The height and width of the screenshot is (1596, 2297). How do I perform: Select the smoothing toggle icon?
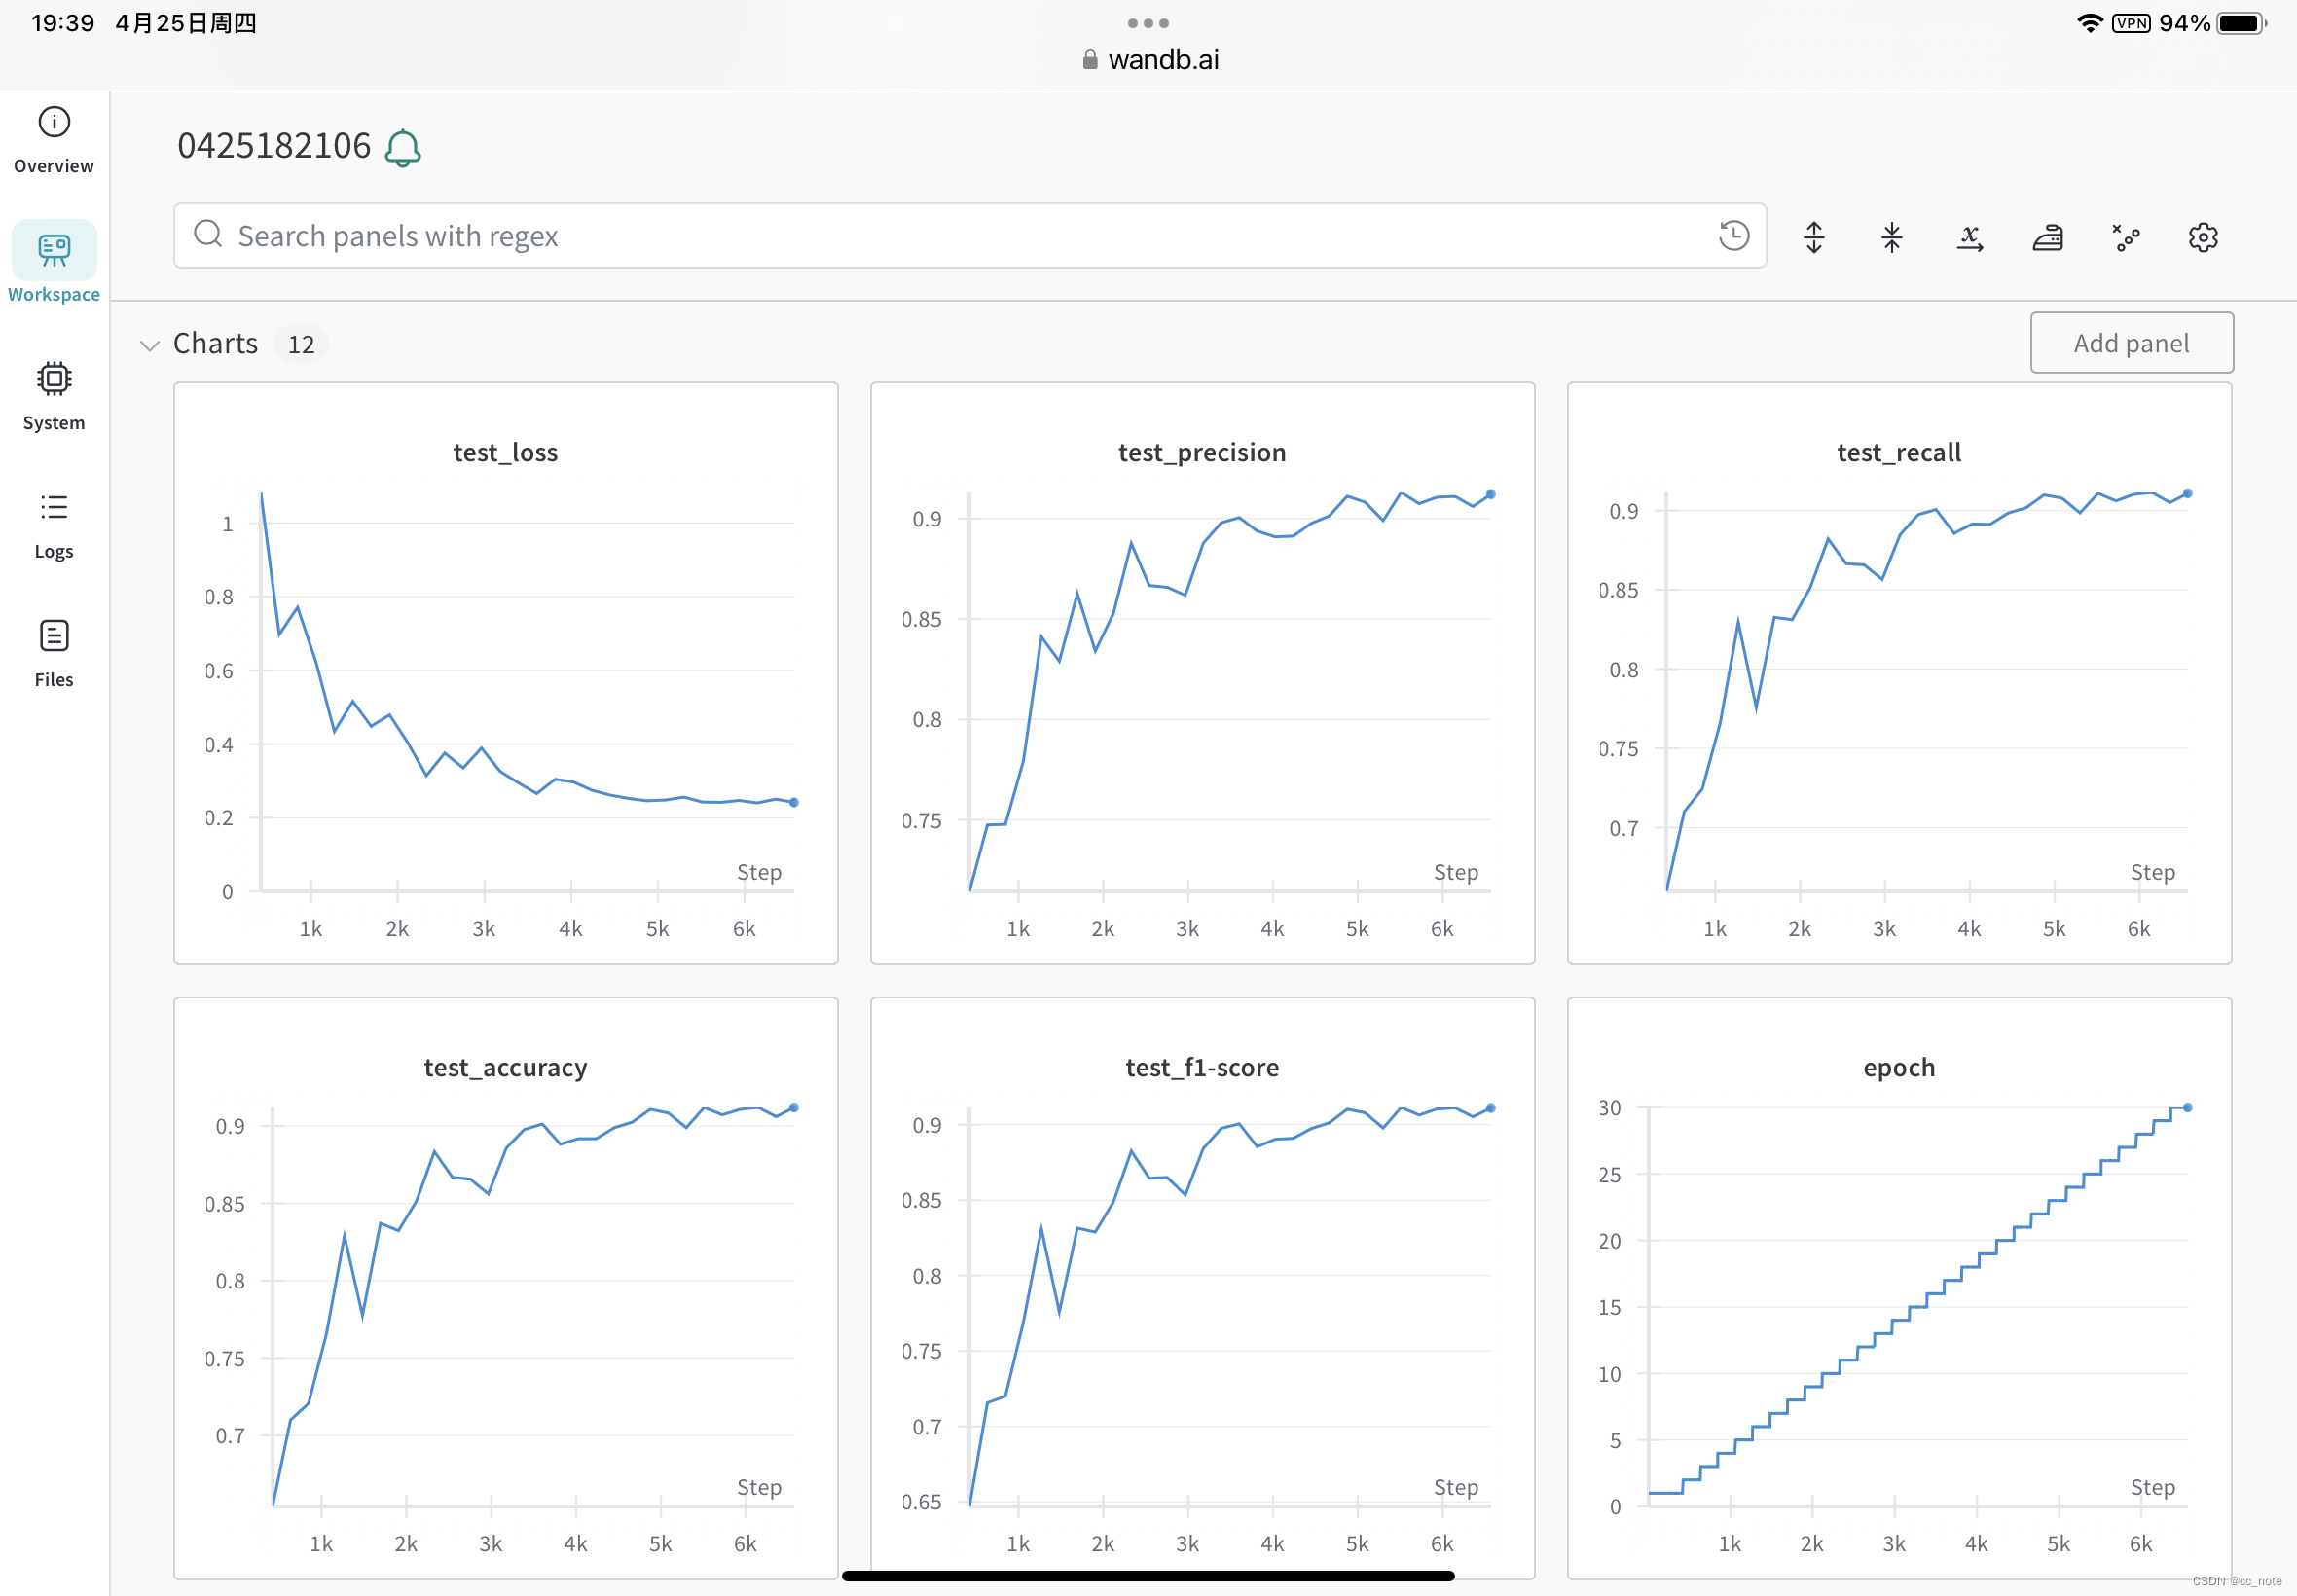[2044, 236]
